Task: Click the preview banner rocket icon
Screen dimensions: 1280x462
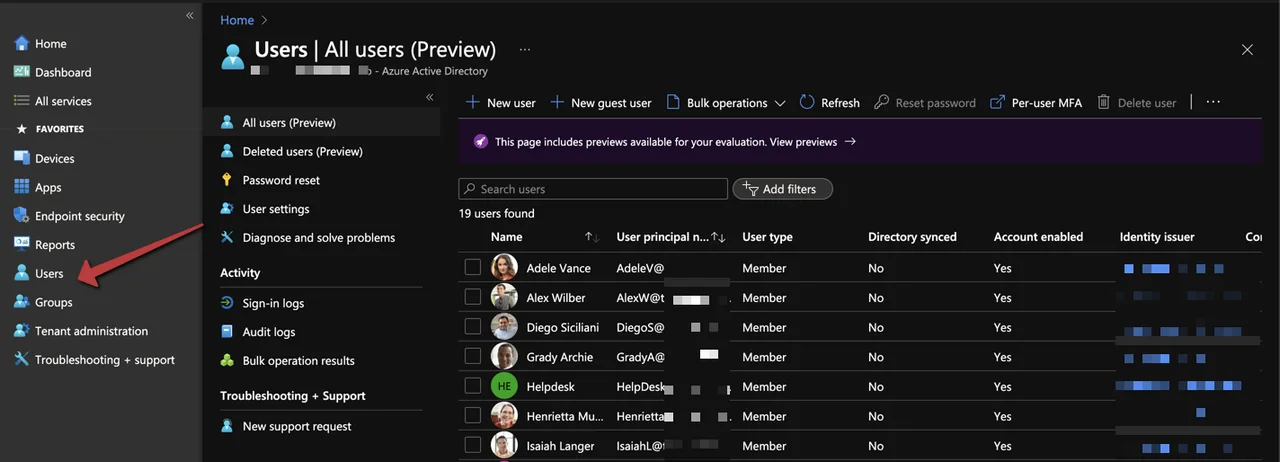Action: (x=481, y=142)
